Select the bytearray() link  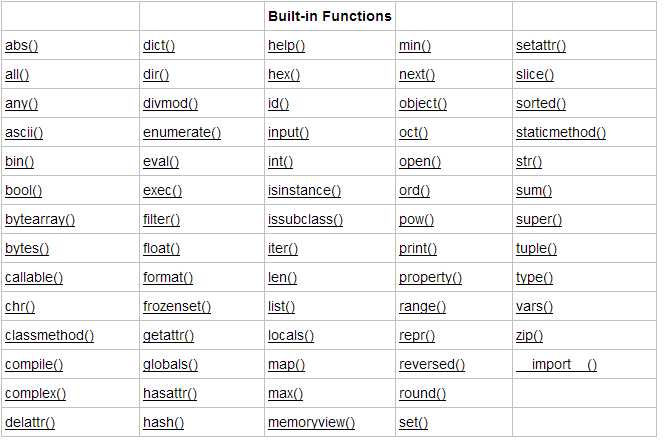click(x=40, y=219)
